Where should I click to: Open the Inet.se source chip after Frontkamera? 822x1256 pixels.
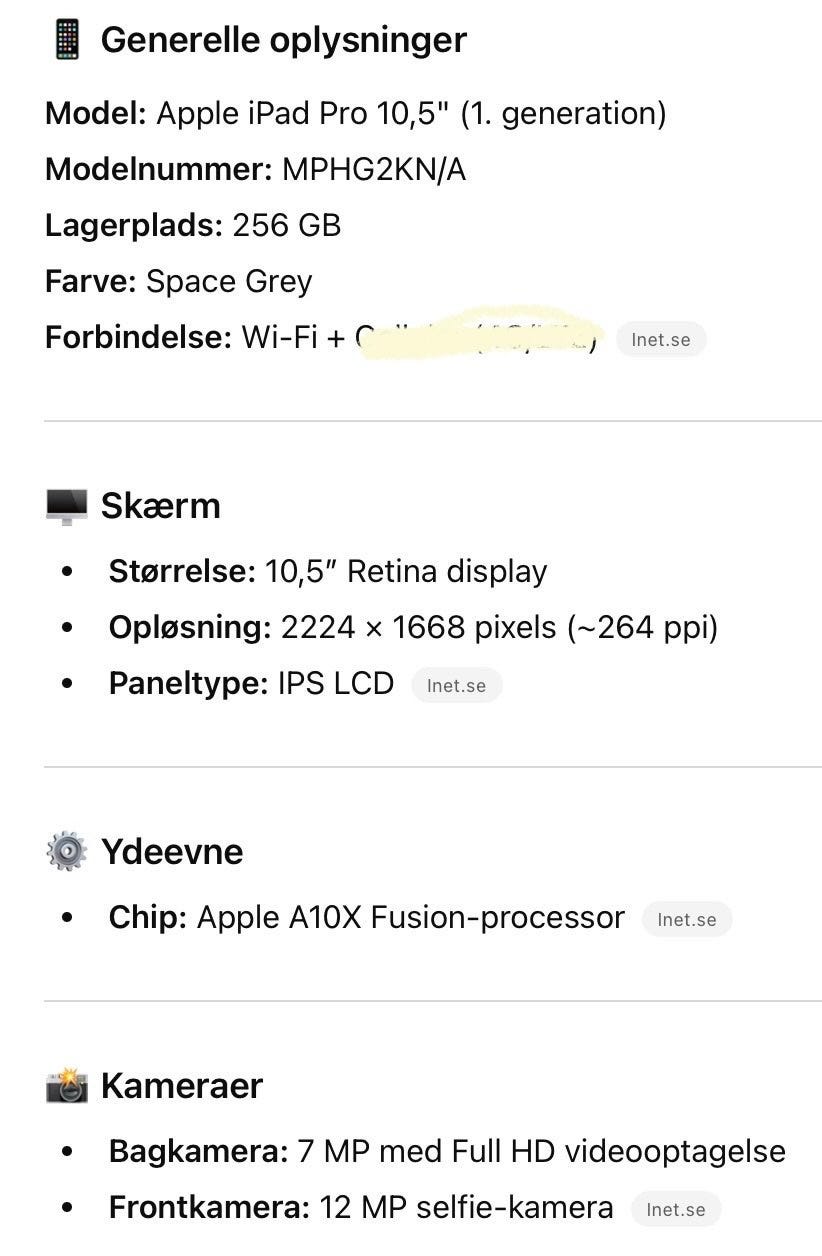click(x=675, y=1210)
